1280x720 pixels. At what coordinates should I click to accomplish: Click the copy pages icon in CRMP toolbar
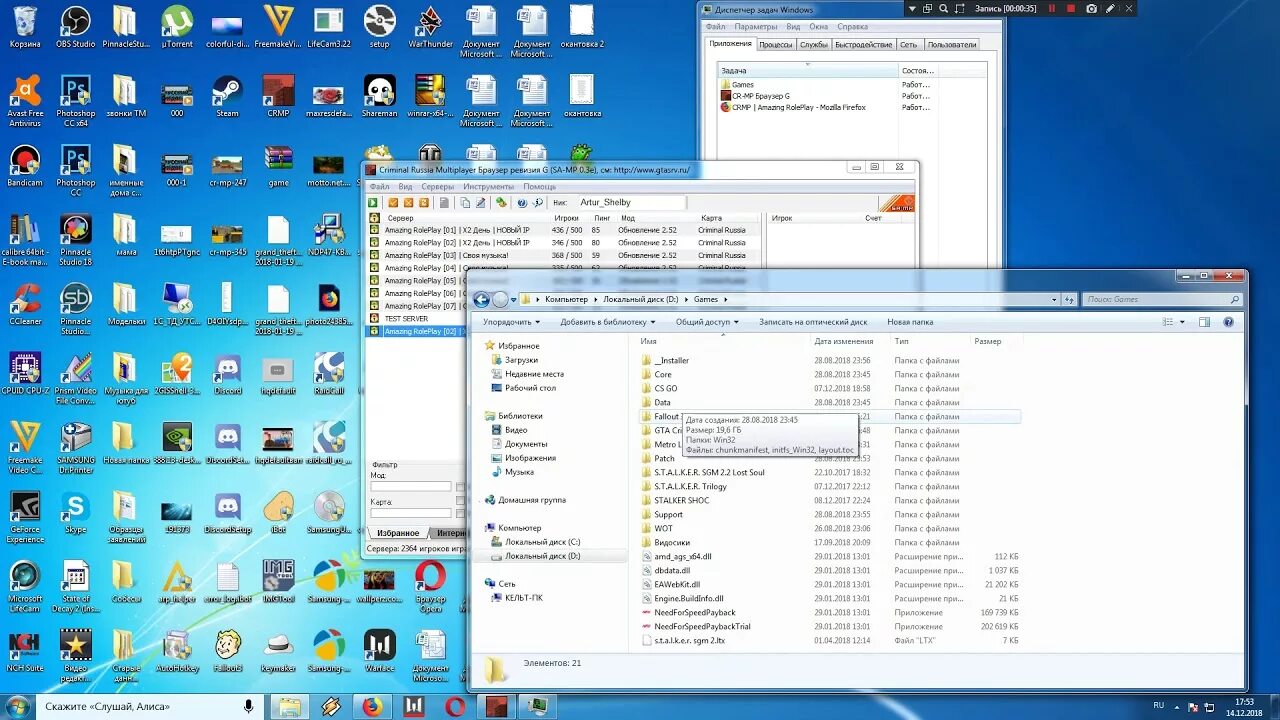pyautogui.click(x=465, y=202)
